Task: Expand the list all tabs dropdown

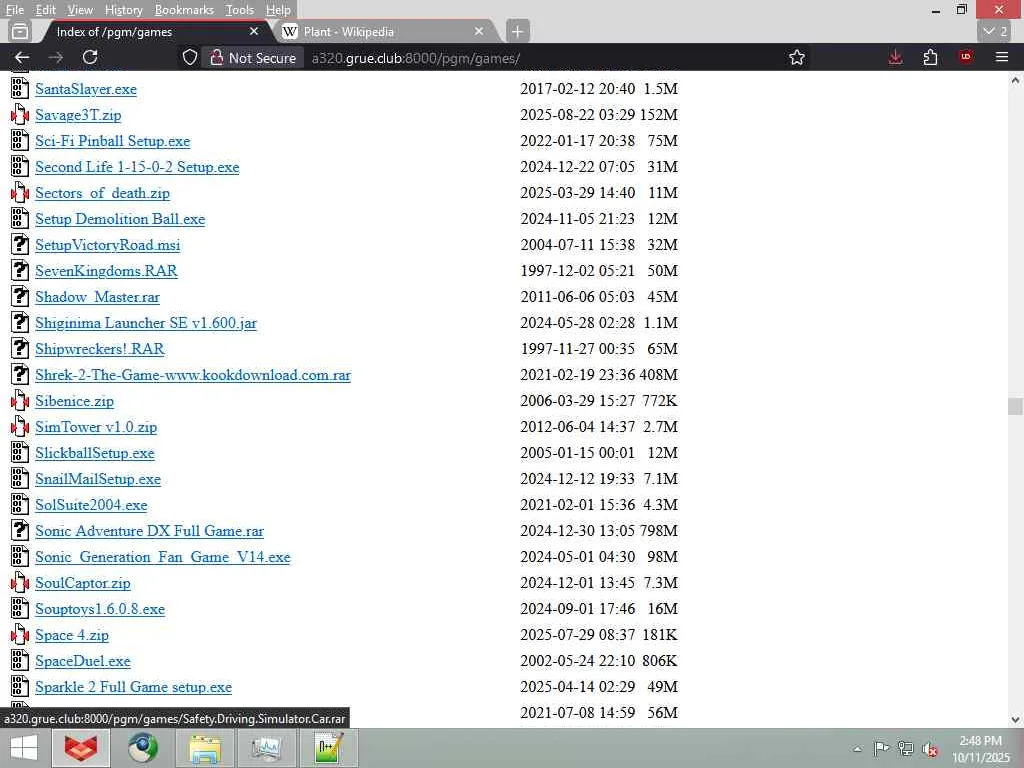Action: (995, 31)
